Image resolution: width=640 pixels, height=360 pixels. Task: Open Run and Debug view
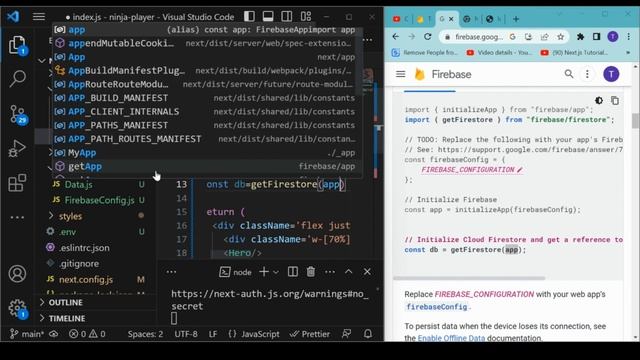(x=17, y=148)
